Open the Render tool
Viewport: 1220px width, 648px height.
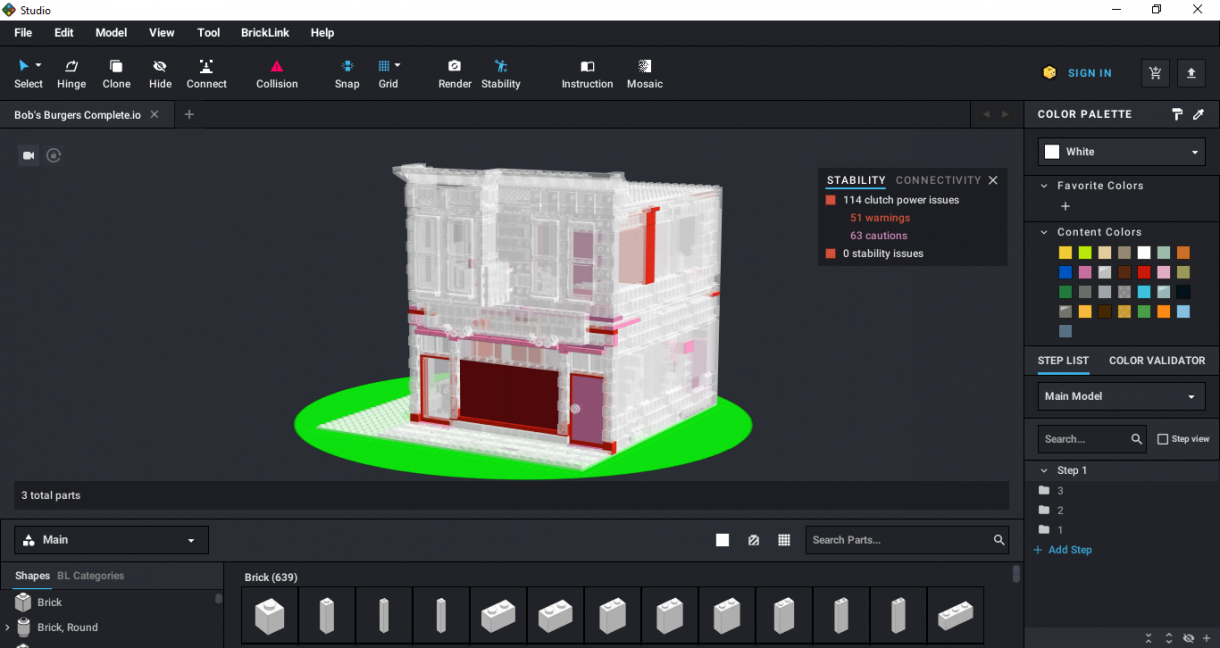(x=455, y=74)
